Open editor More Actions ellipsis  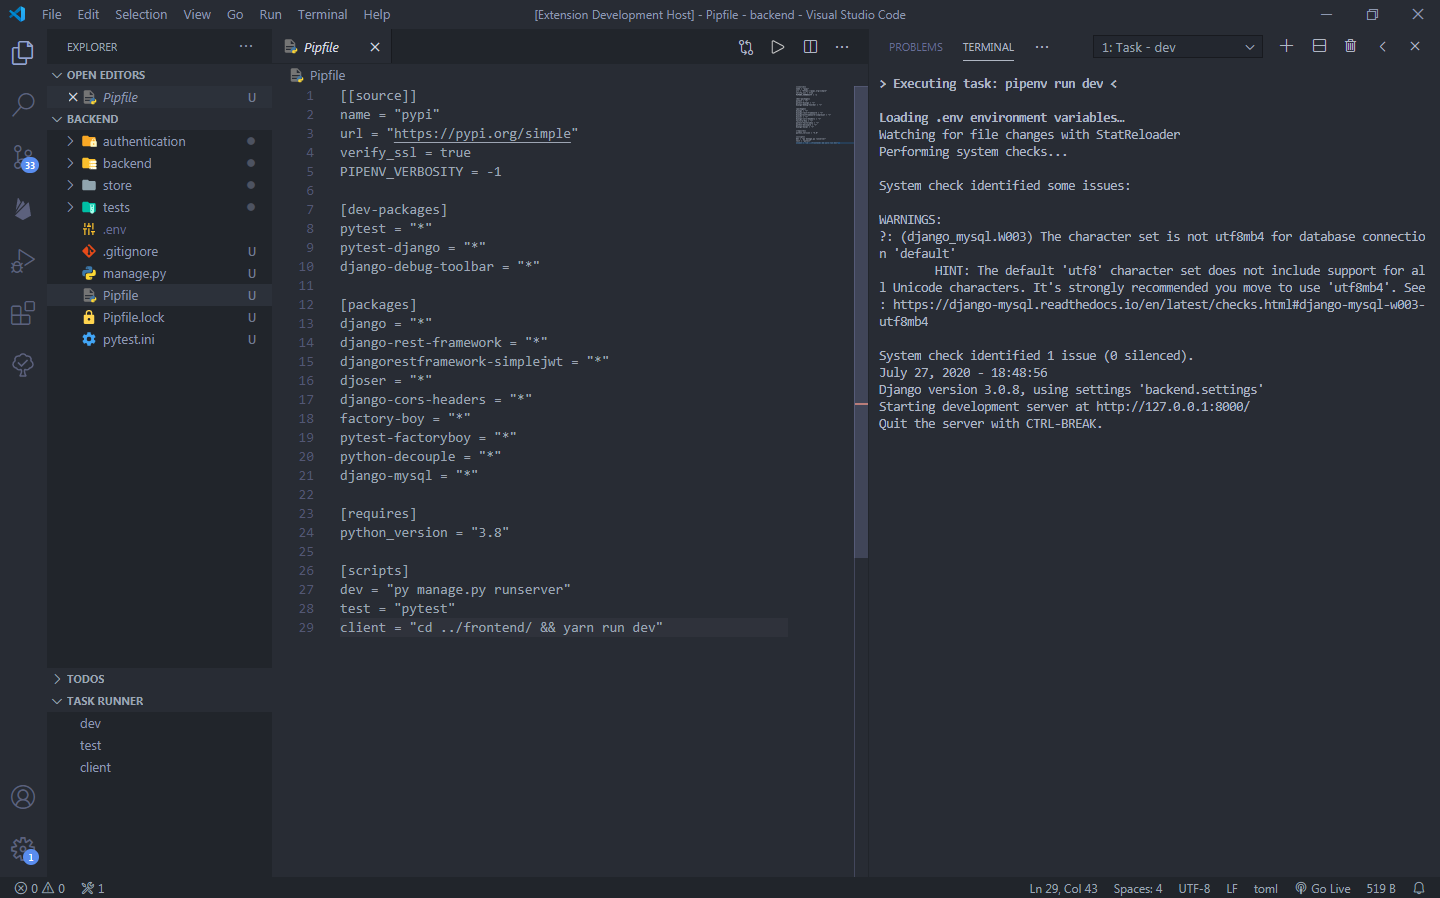point(842,47)
